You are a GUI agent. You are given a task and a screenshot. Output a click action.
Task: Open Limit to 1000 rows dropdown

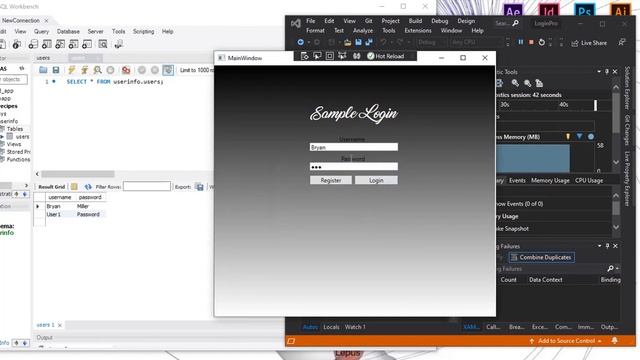tap(196, 70)
